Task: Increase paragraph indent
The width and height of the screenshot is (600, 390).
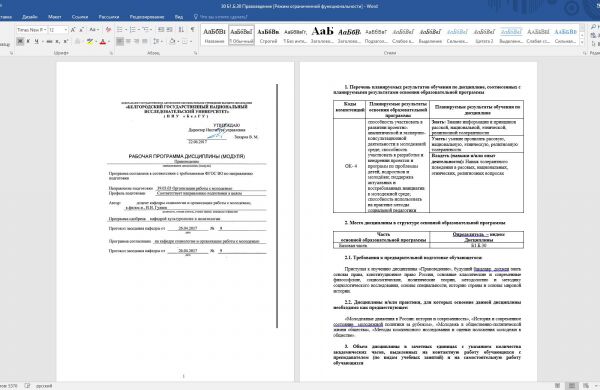Action: [x=170, y=29]
